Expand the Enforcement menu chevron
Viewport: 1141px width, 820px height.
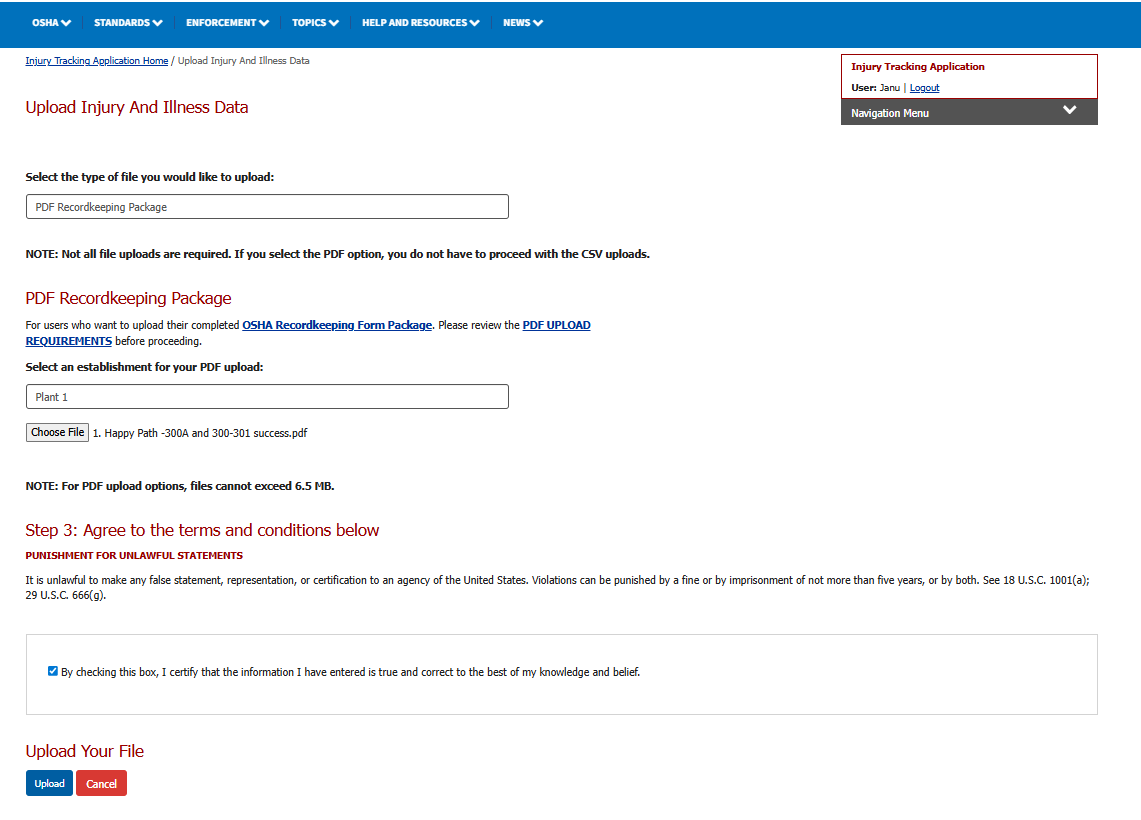(264, 23)
